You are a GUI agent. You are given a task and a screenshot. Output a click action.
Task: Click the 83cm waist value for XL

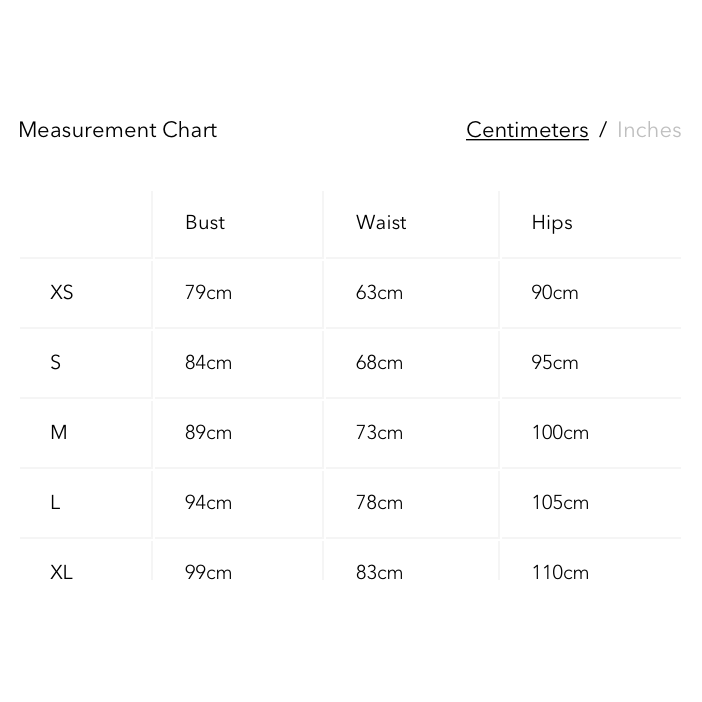[x=379, y=572]
